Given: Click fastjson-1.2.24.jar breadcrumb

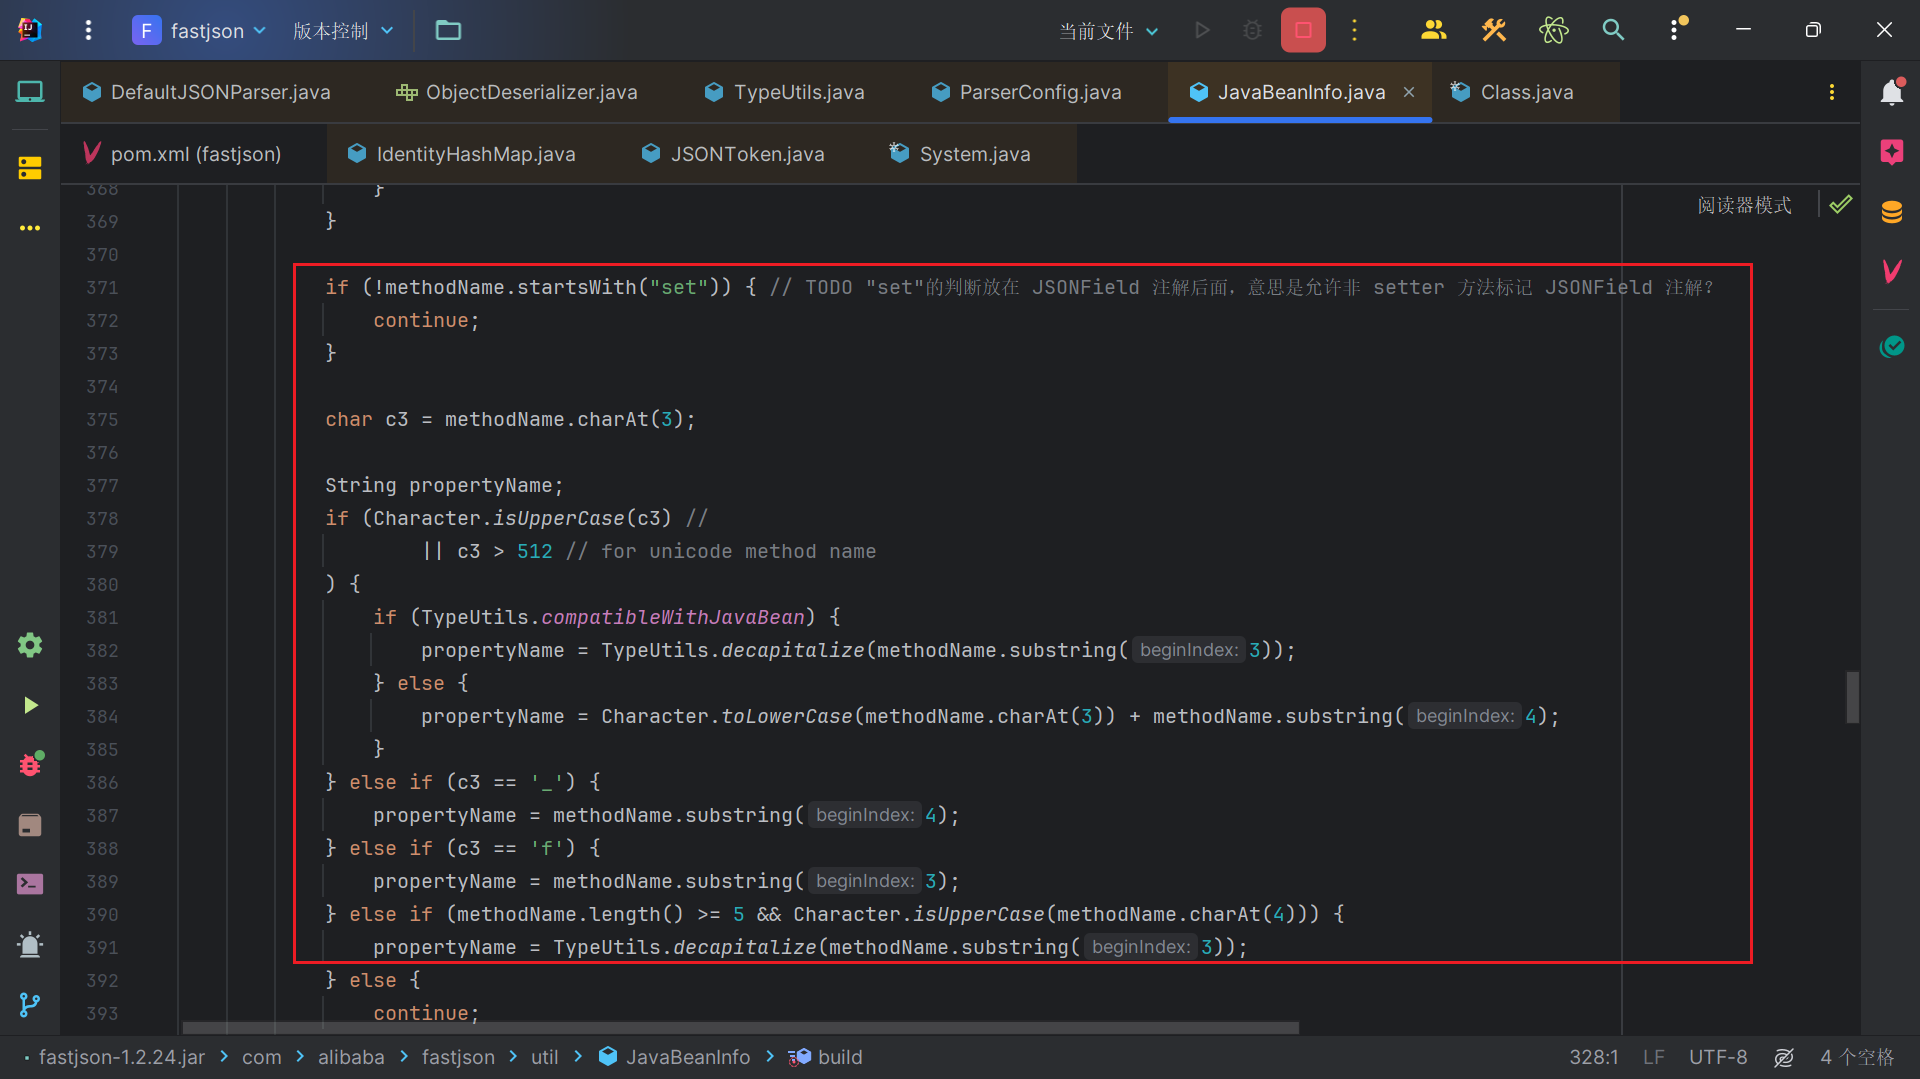Looking at the screenshot, I should (x=122, y=1057).
